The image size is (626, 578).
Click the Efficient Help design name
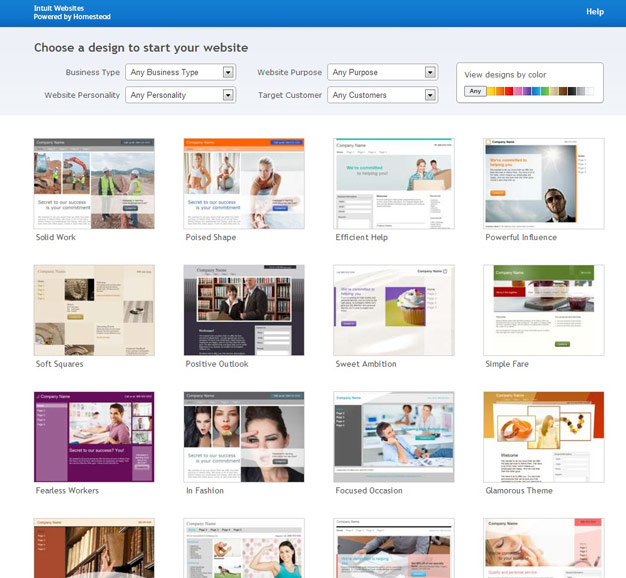point(362,237)
